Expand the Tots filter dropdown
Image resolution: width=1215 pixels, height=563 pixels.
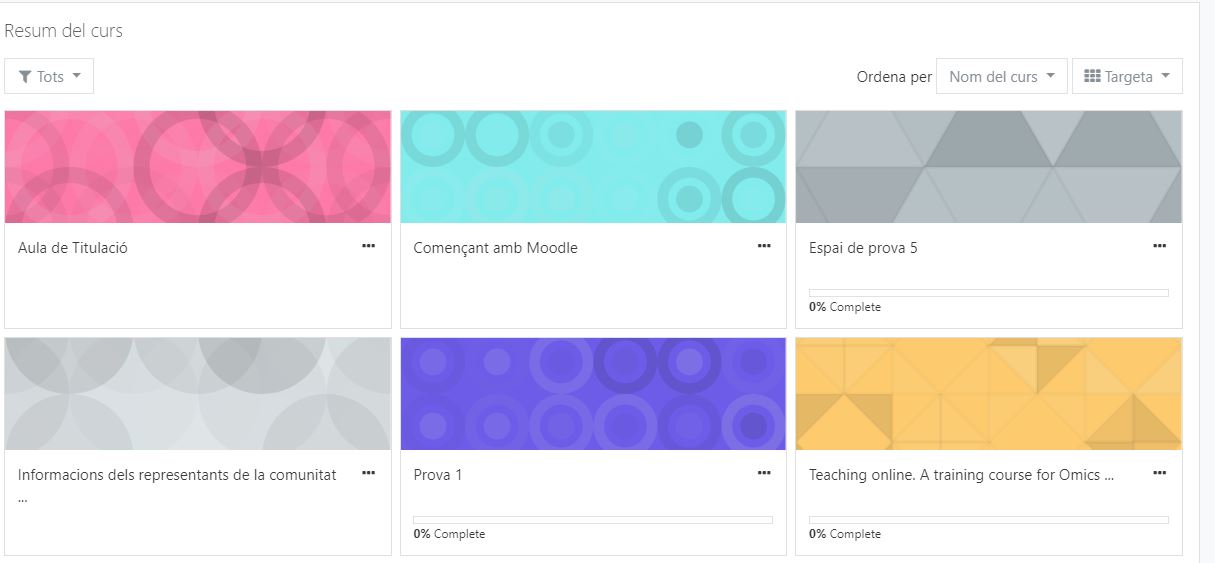pyautogui.click(x=50, y=77)
